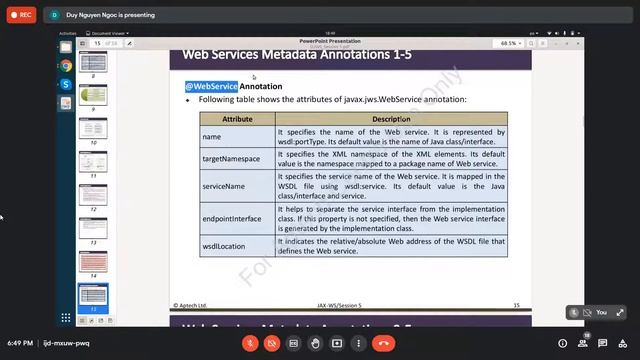
Task: Click page number field showing 15
Action: [x=97, y=43]
